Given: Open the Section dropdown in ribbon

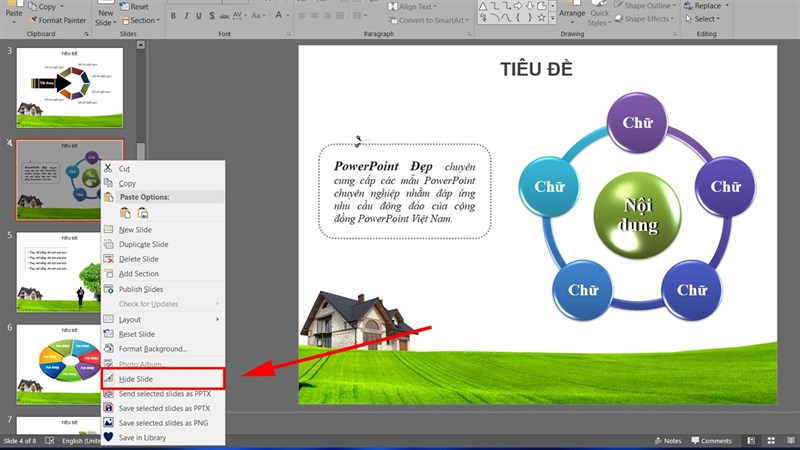Looking at the screenshot, I should coord(140,20).
